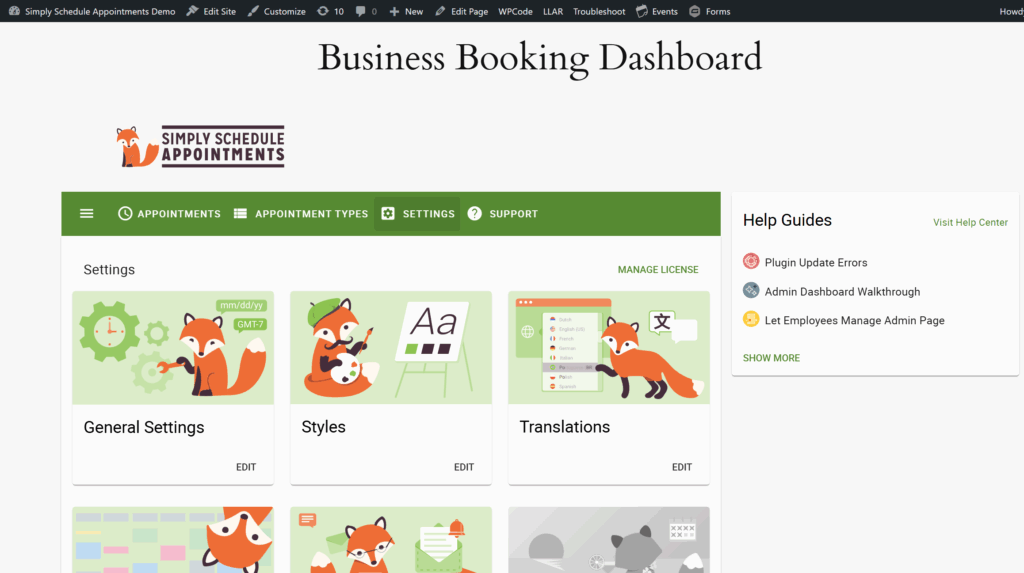
Task: Open Plugin Update Errors guide
Action: pyautogui.click(x=816, y=263)
